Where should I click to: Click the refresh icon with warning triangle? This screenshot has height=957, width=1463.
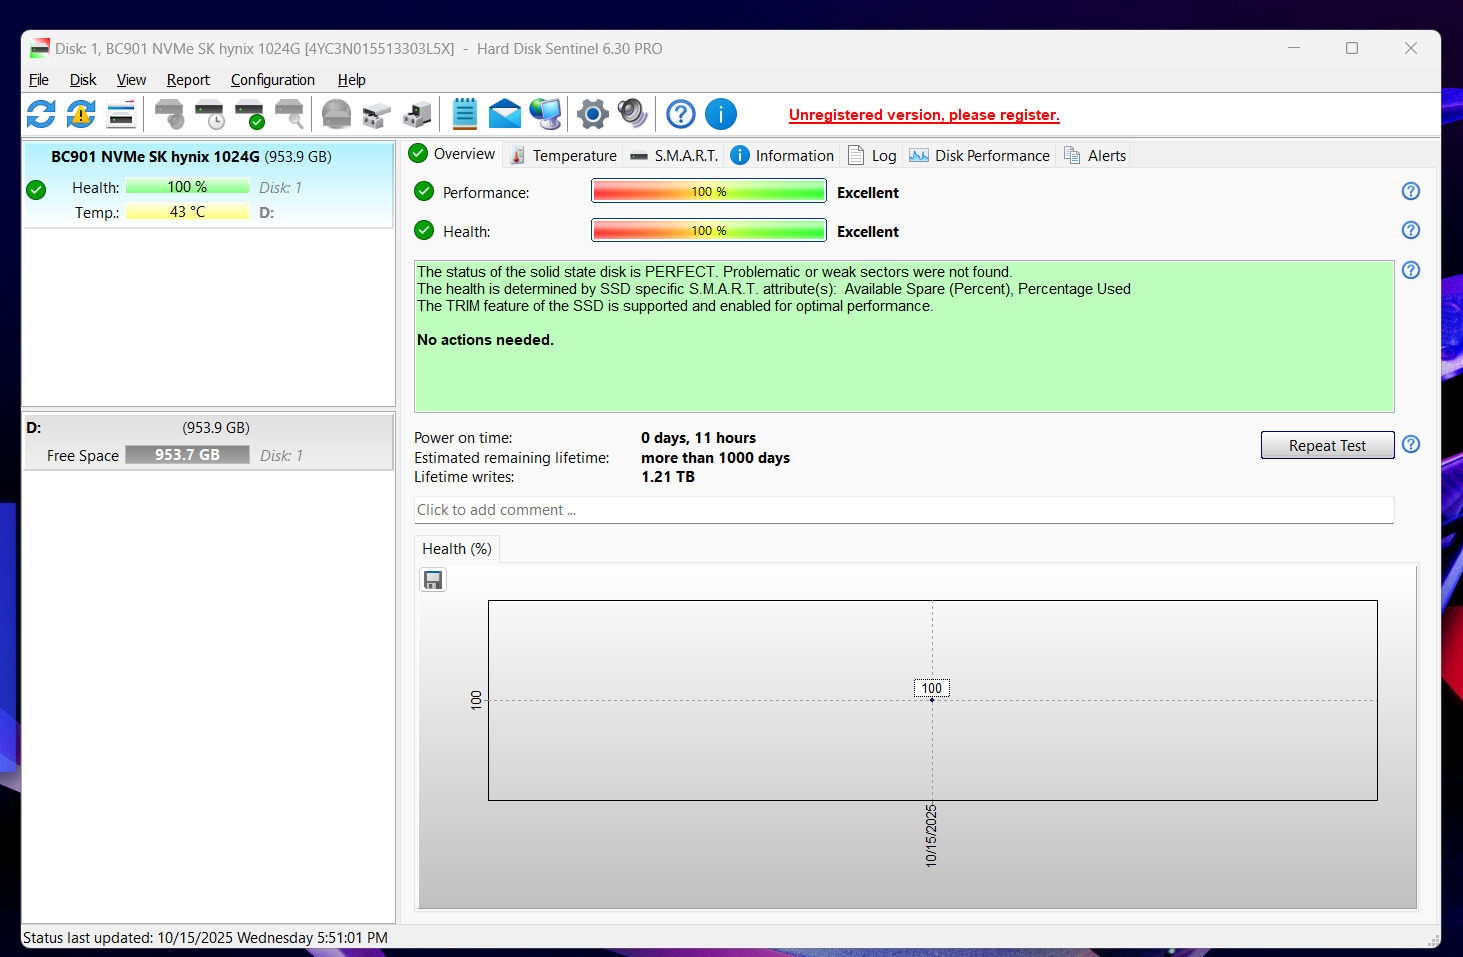[x=81, y=114]
